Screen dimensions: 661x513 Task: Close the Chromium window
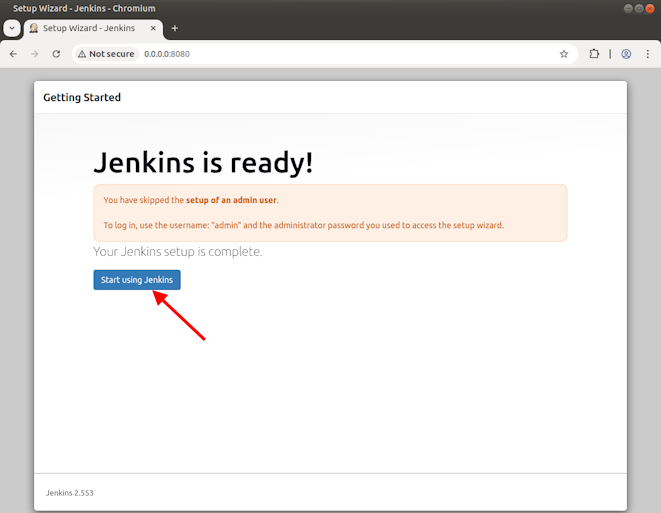(x=646, y=7)
